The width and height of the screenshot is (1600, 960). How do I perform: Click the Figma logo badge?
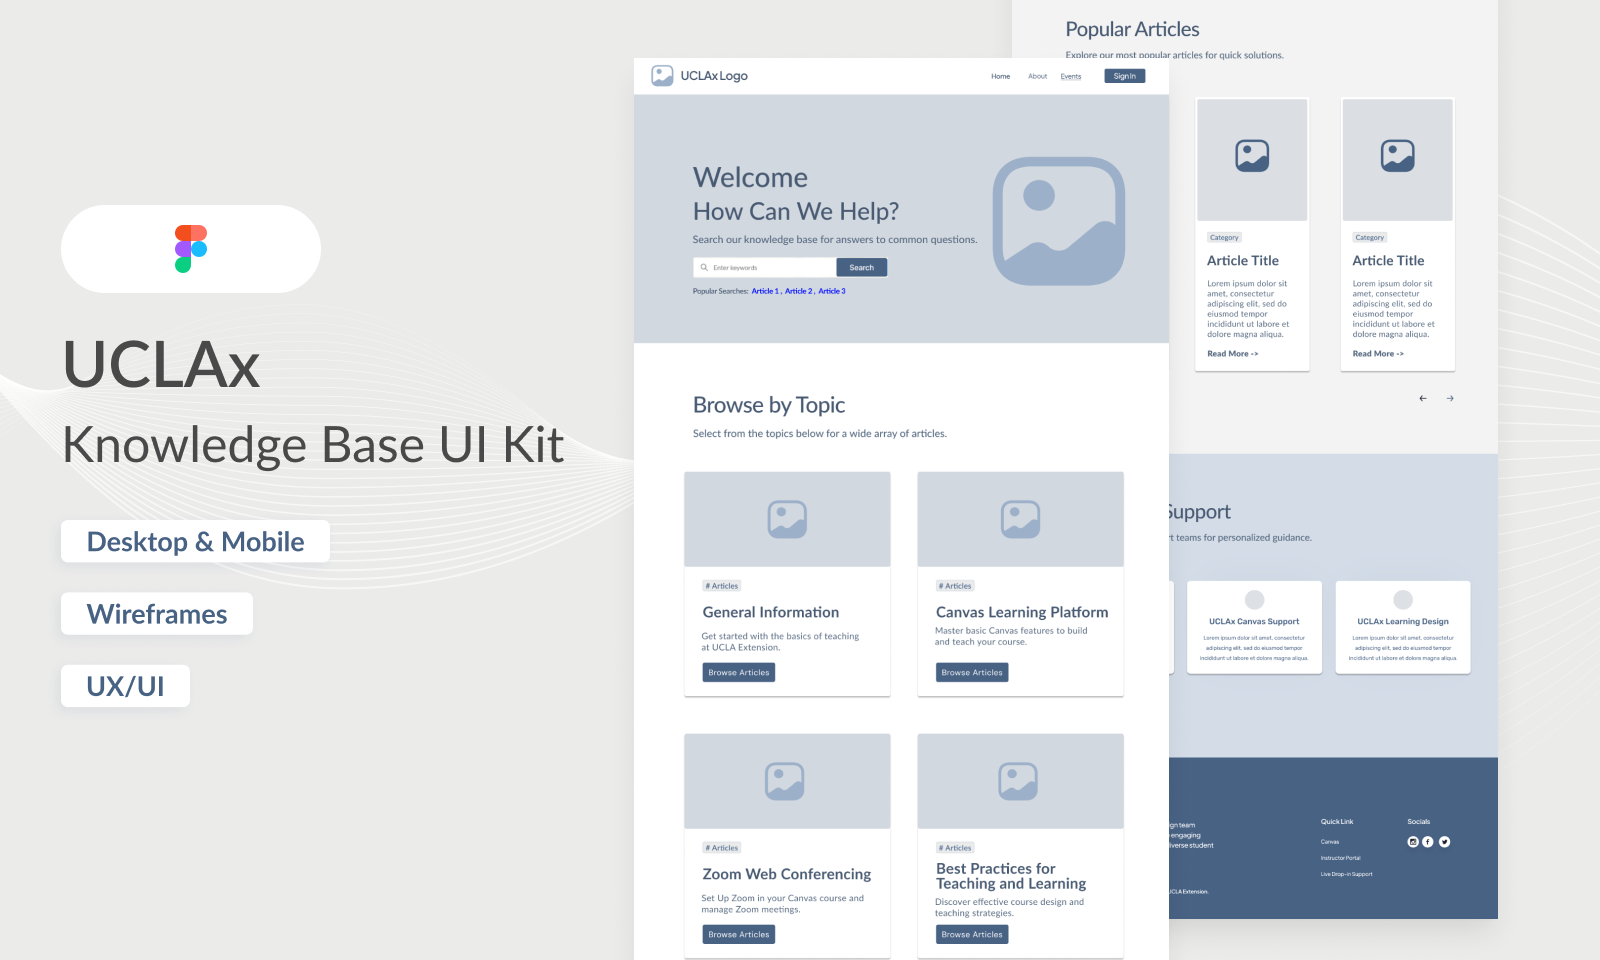190,249
